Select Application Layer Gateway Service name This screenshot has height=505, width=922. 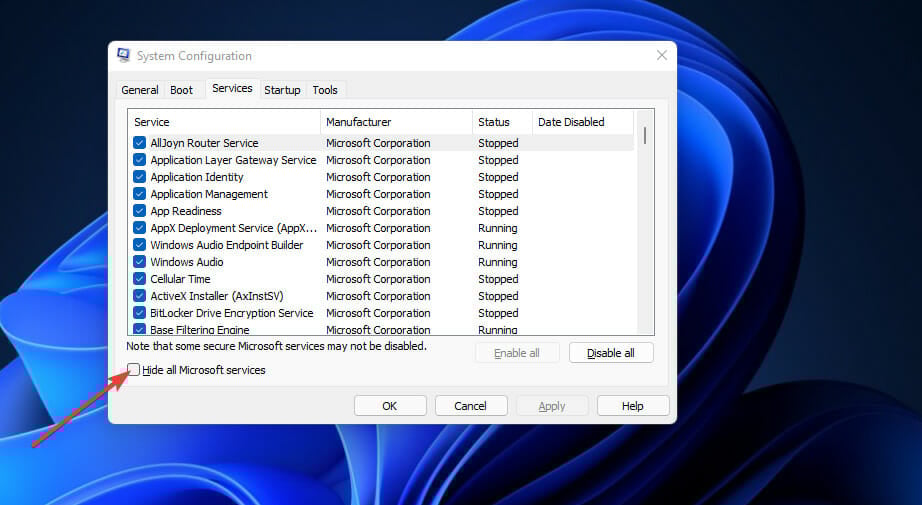233,160
